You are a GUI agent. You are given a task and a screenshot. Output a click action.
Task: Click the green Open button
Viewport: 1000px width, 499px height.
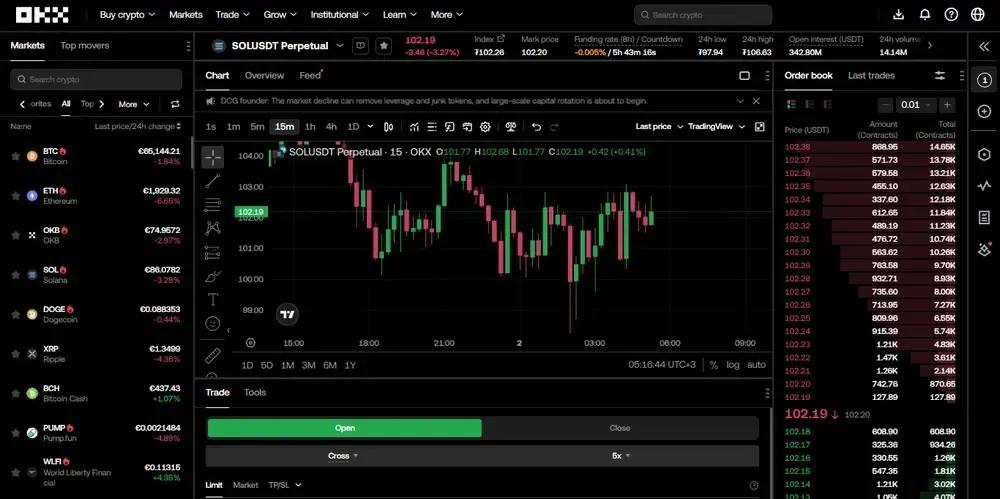coord(345,428)
